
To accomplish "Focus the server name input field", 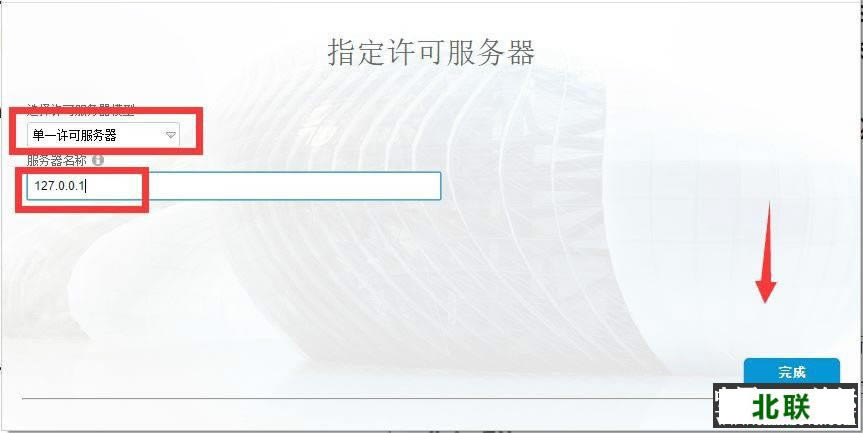I will pyautogui.click(x=233, y=186).
